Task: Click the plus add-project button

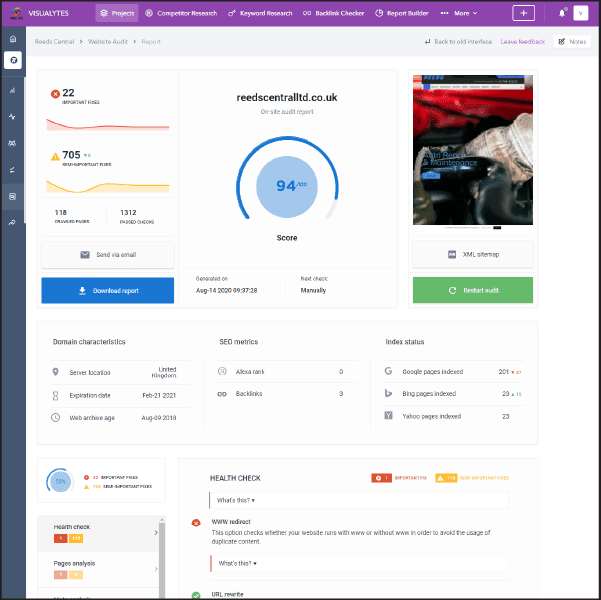Action: [523, 13]
